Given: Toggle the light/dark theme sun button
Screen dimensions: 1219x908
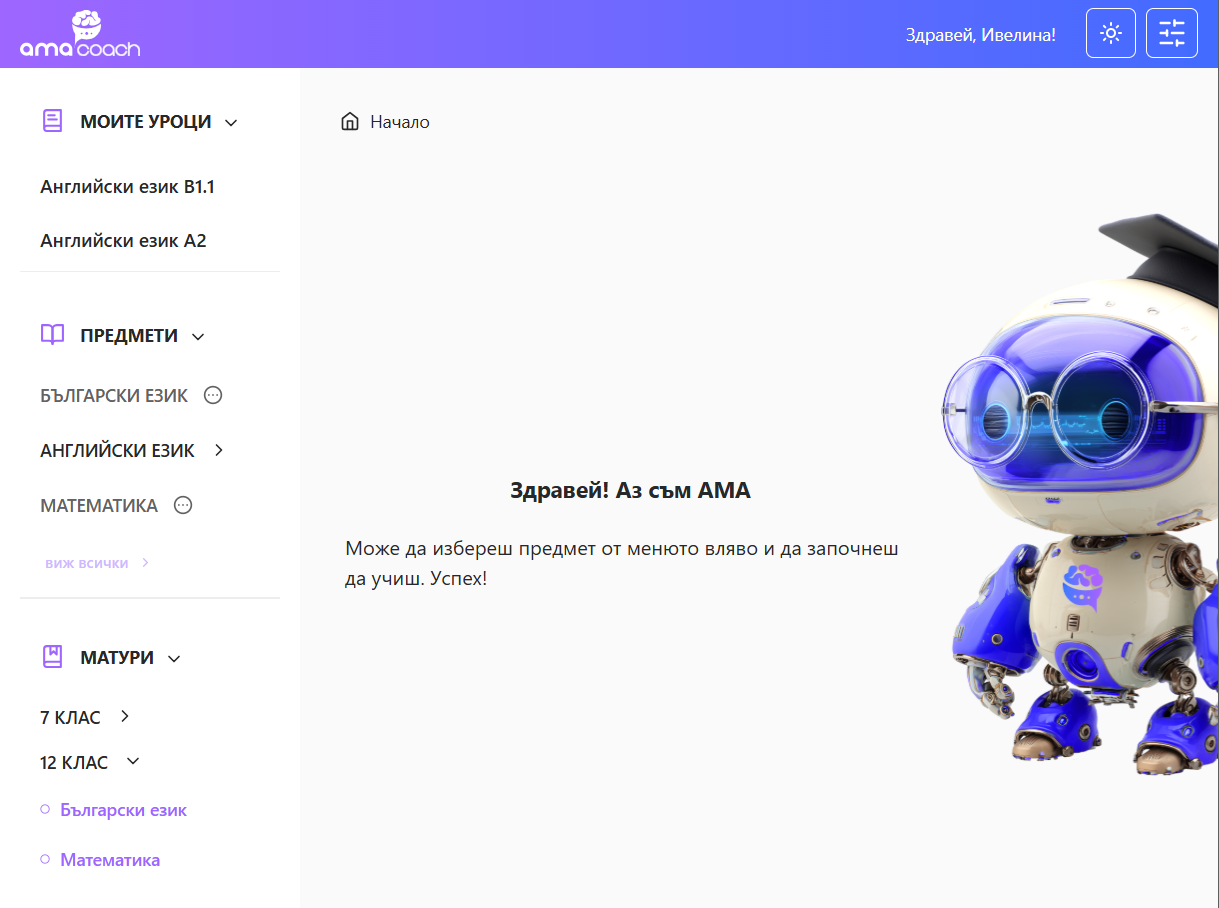Looking at the screenshot, I should [x=1111, y=33].
